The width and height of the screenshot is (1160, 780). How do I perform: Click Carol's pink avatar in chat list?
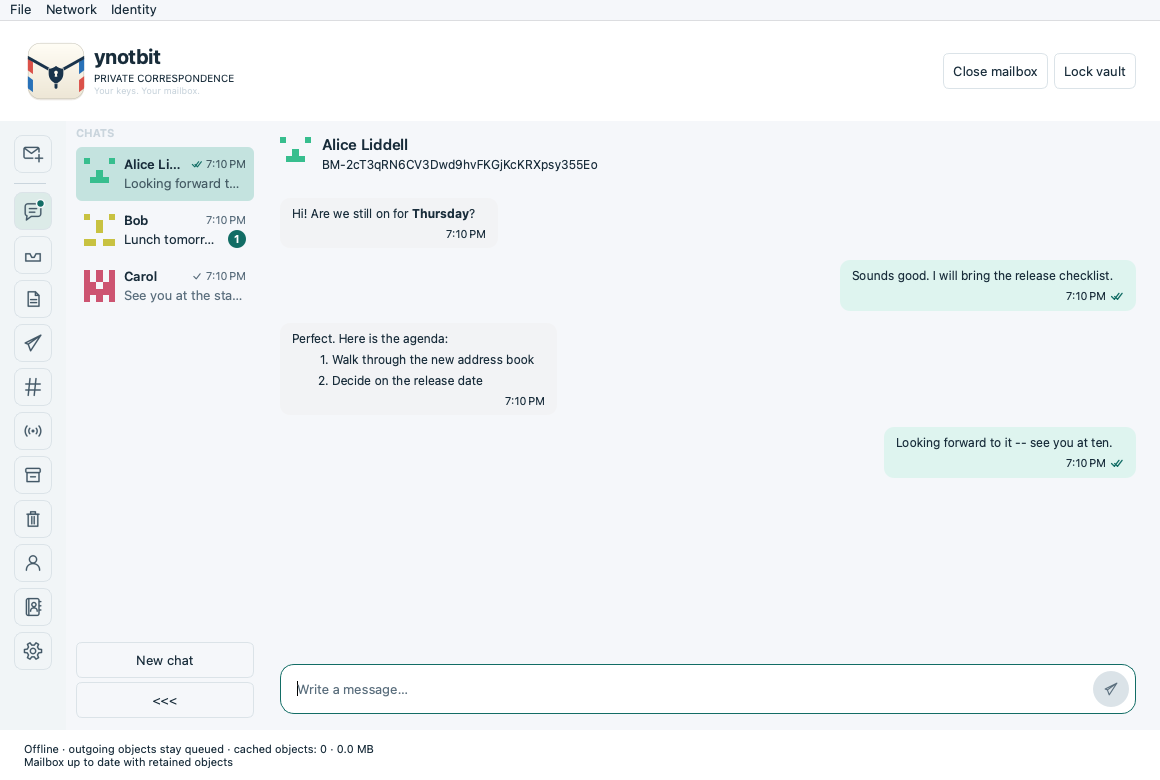click(99, 286)
